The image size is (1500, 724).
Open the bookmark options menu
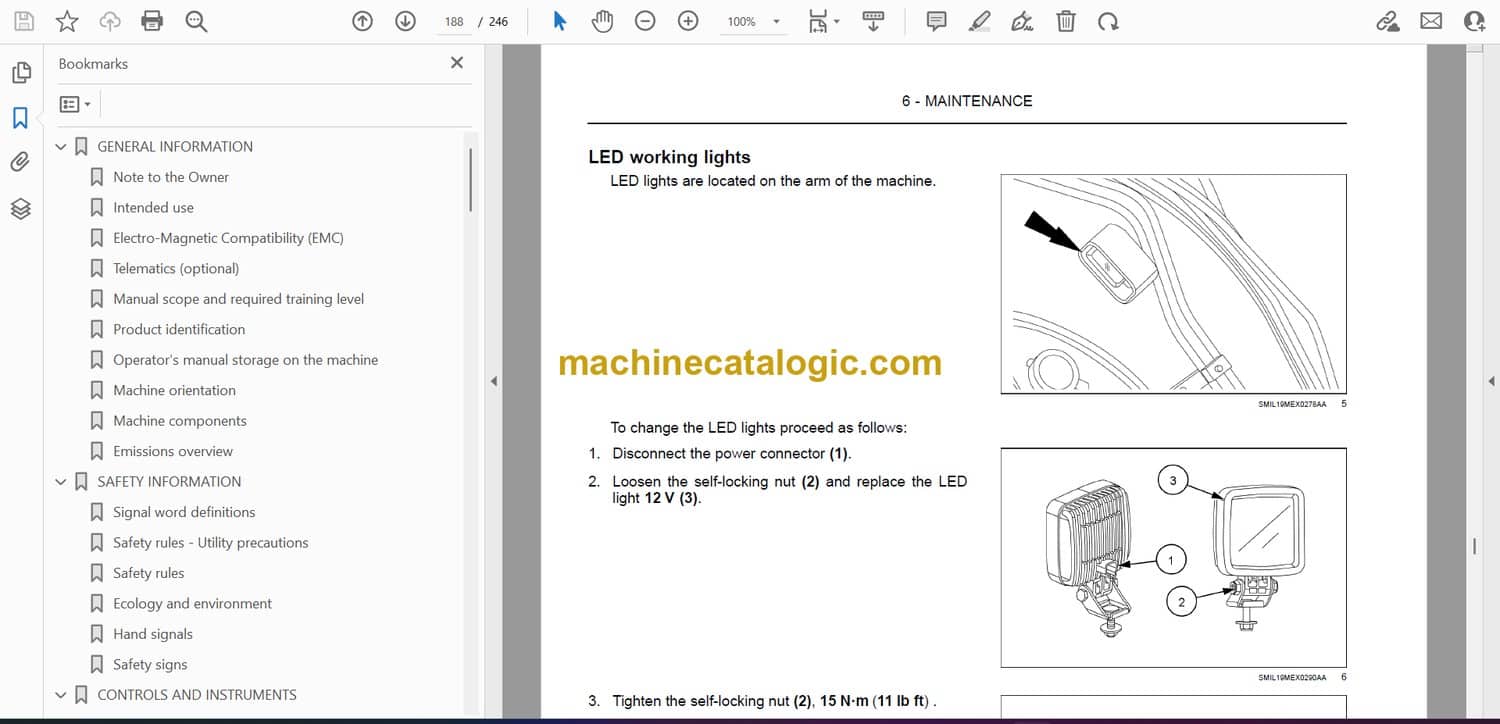pyautogui.click(x=75, y=104)
